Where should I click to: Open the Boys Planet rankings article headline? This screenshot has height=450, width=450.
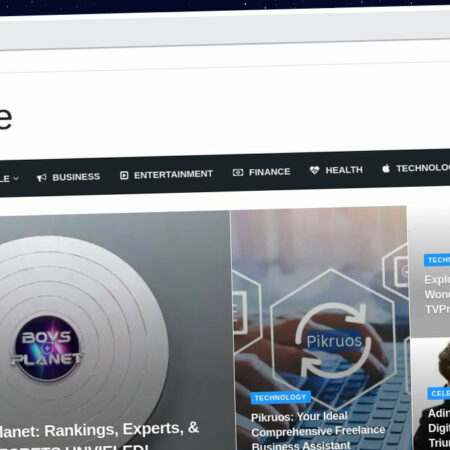[x=99, y=437]
